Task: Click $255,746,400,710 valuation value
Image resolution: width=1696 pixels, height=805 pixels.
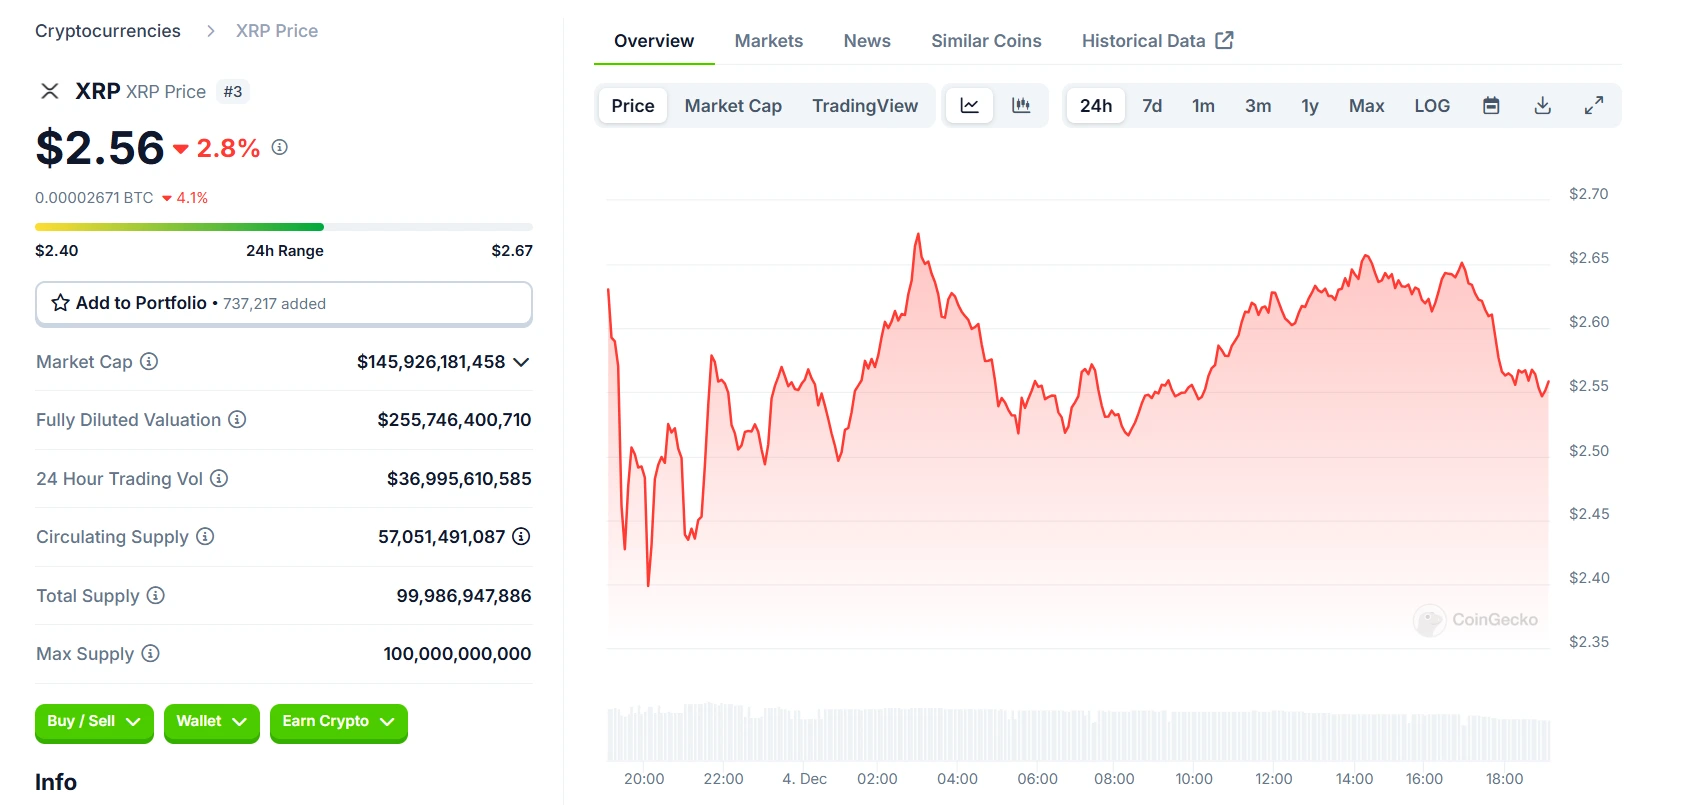Action: (454, 420)
